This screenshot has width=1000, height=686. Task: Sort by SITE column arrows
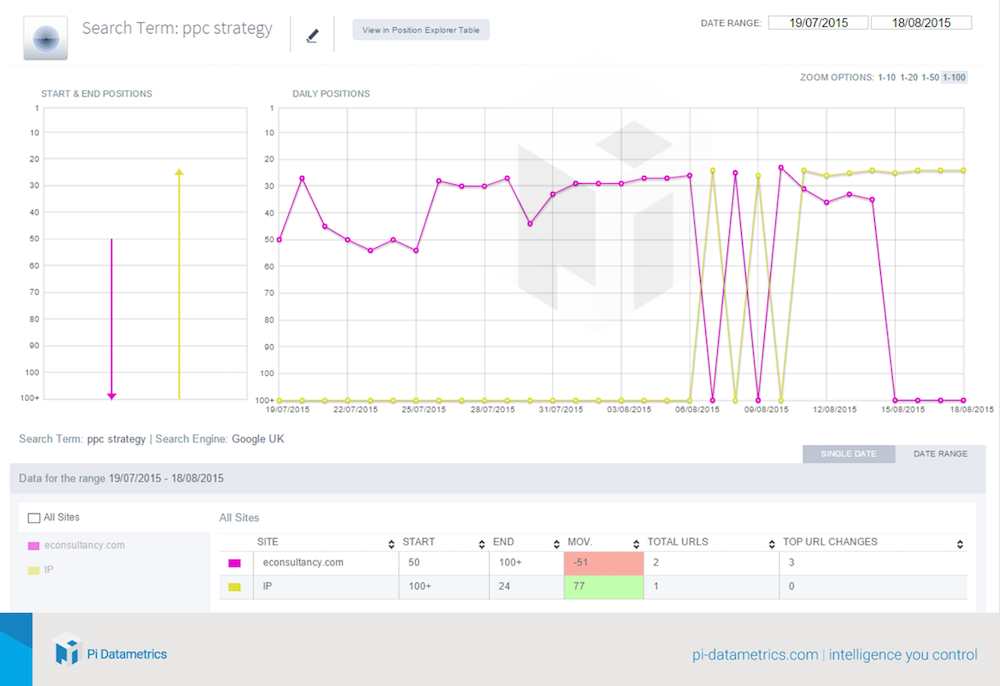pos(391,544)
